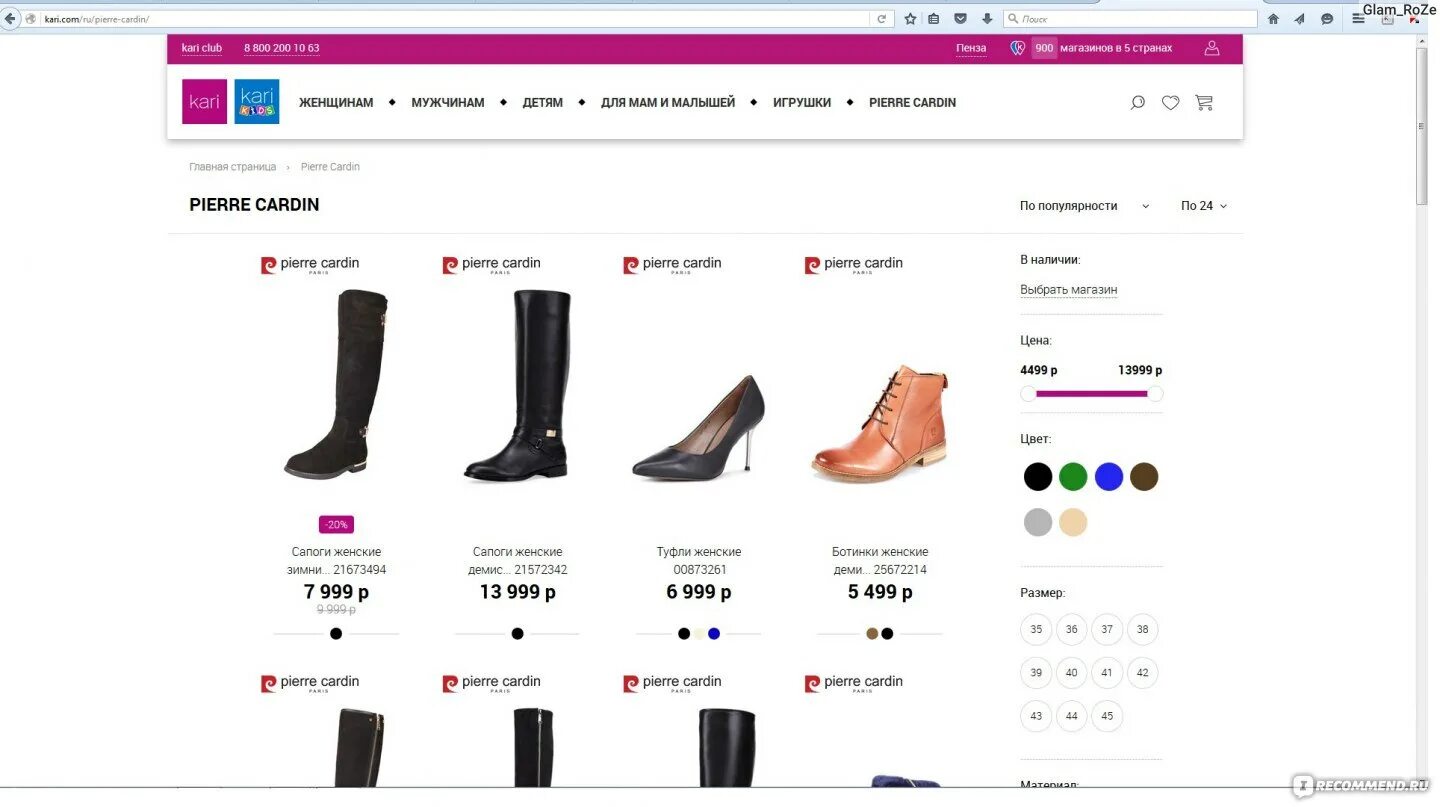1440x807 pixels.
Task: Select the black color filter
Action: [1038, 477]
